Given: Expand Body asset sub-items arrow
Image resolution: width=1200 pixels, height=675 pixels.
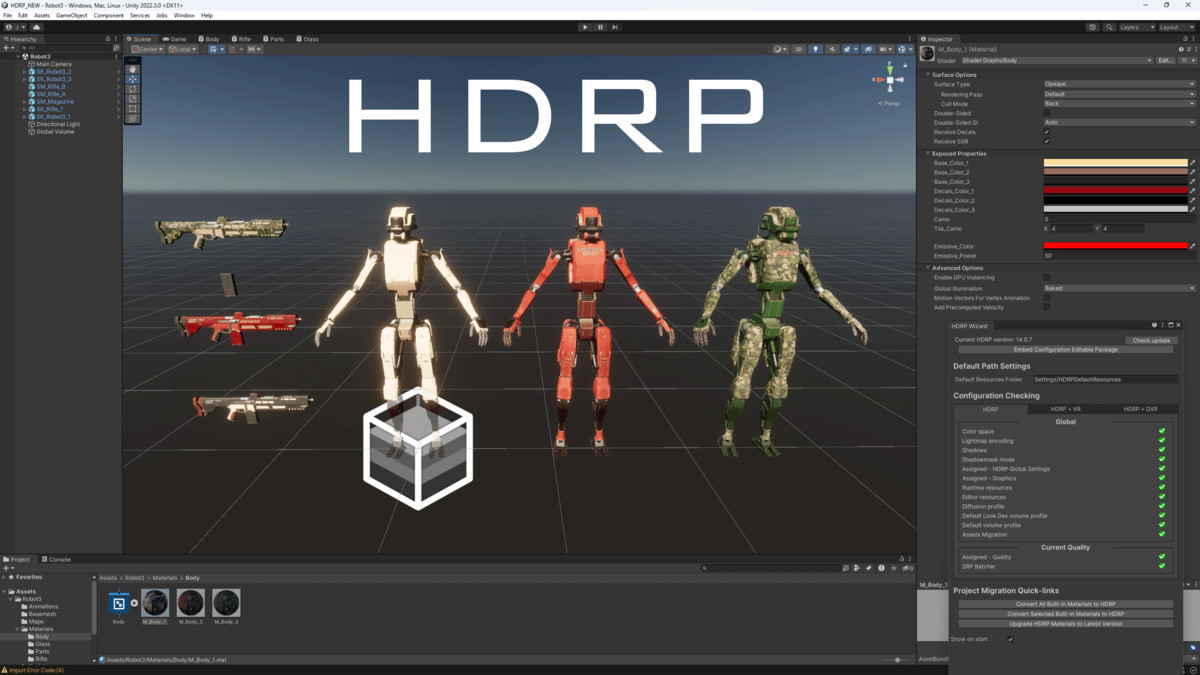Looking at the screenshot, I should point(134,603).
